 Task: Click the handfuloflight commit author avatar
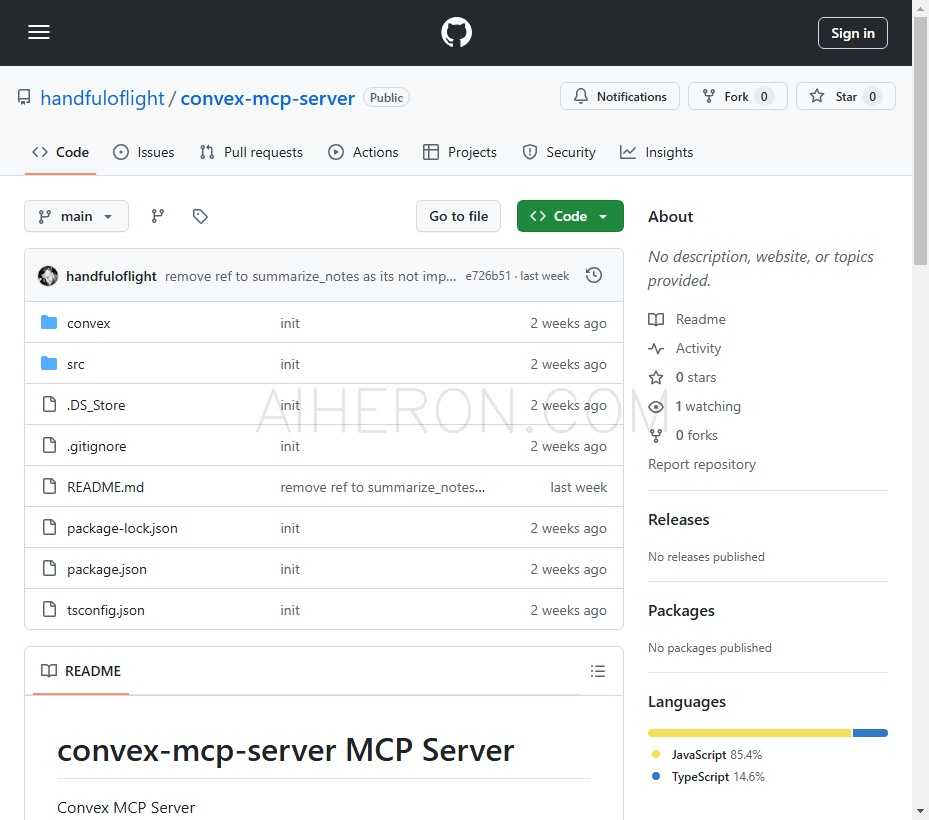click(x=48, y=276)
